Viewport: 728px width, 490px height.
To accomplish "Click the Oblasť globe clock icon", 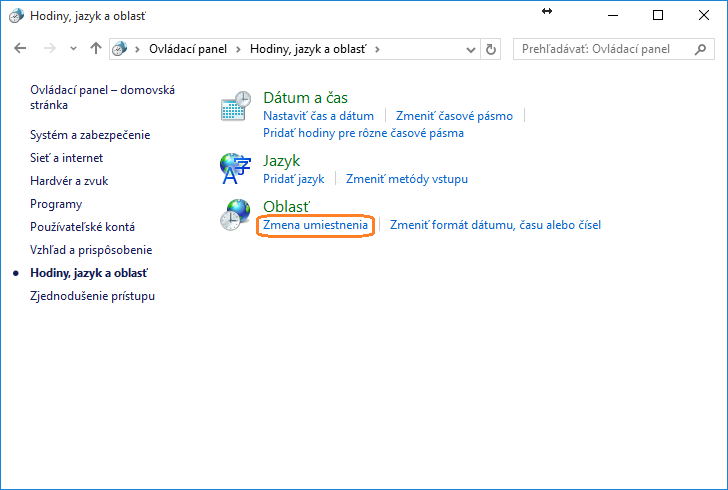I will tap(236, 216).
